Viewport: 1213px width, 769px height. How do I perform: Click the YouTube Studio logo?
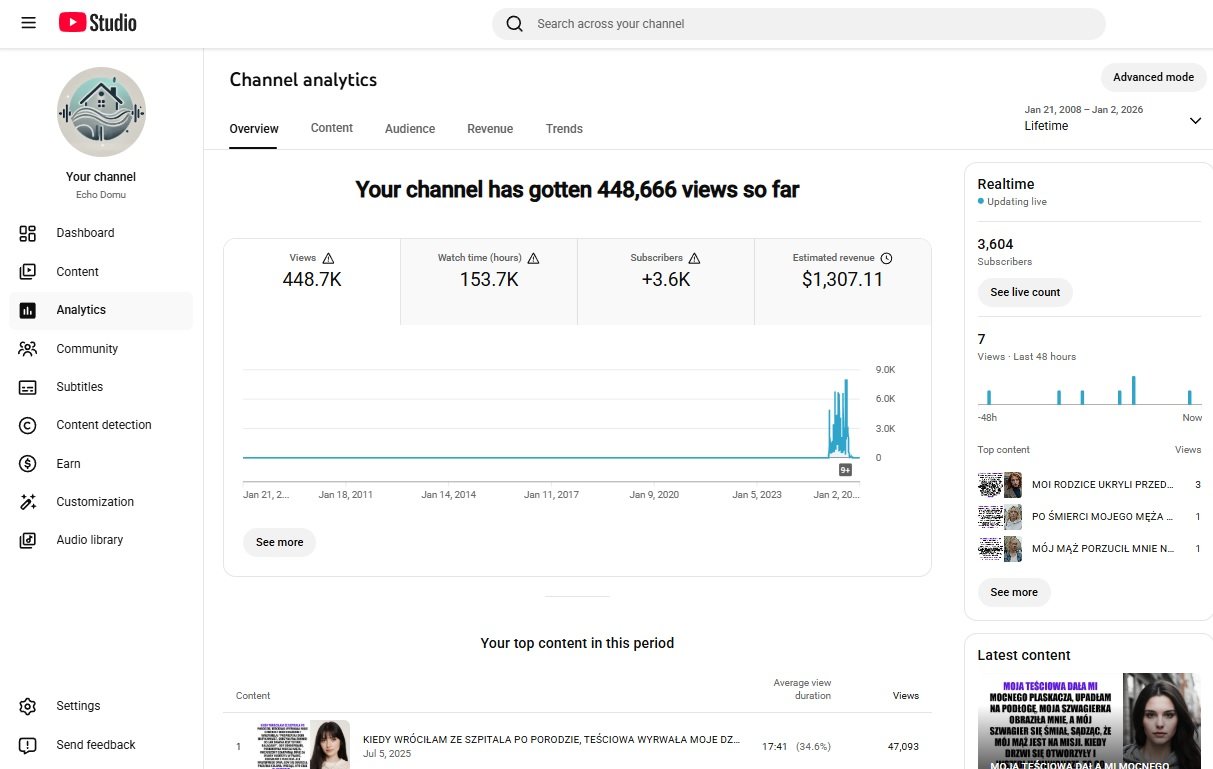click(98, 23)
